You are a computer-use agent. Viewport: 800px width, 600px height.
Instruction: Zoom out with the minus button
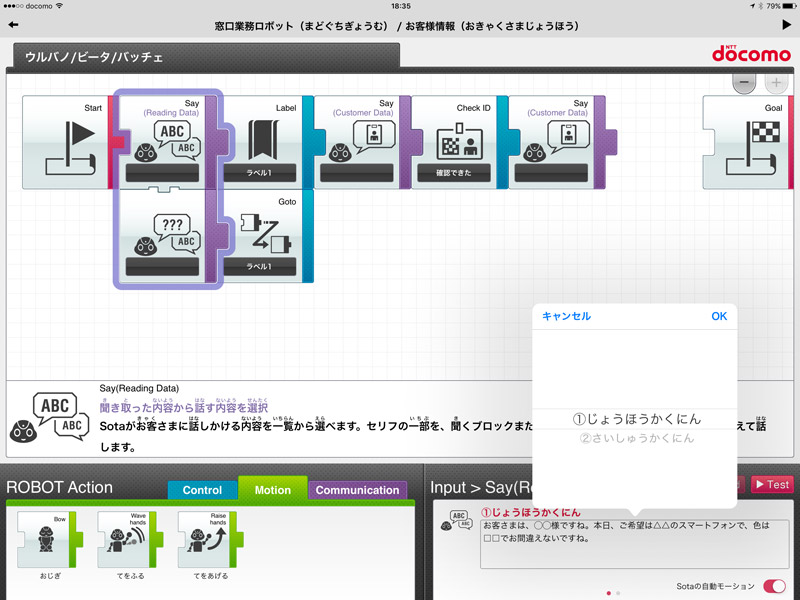744,84
